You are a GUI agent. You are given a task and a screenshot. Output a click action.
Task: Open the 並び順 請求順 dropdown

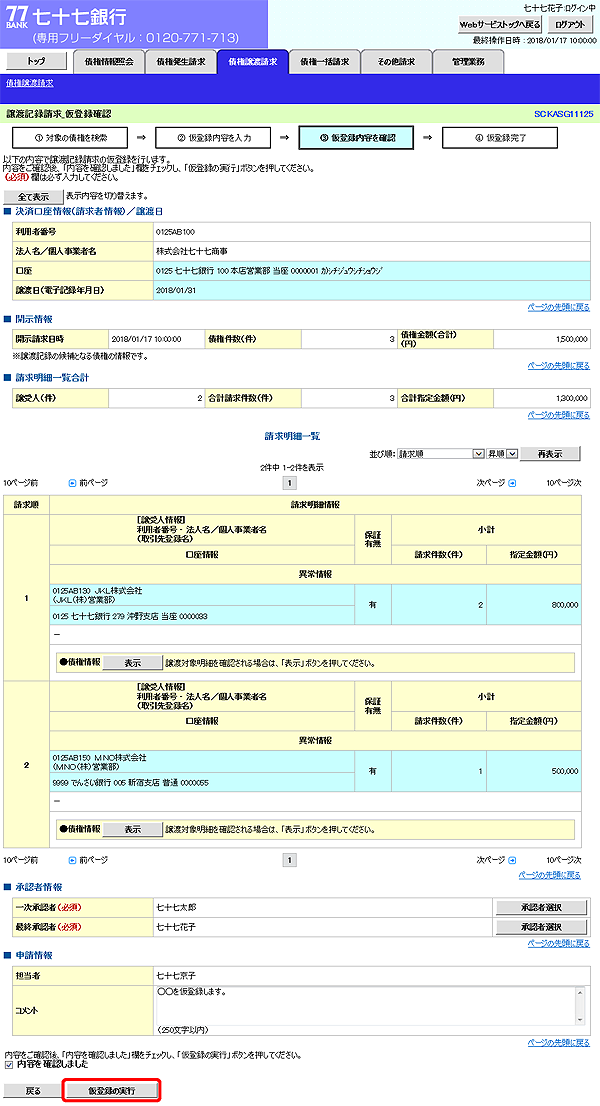click(x=441, y=454)
